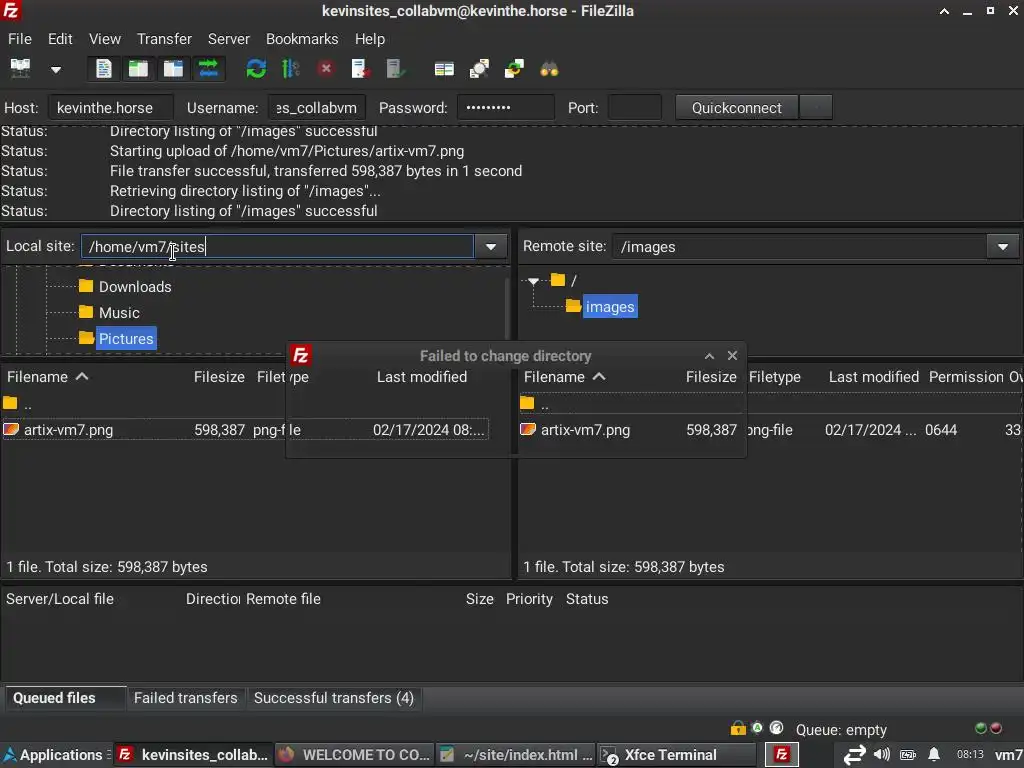
Task: Open the remote parent directory entry
Action: 536,404
